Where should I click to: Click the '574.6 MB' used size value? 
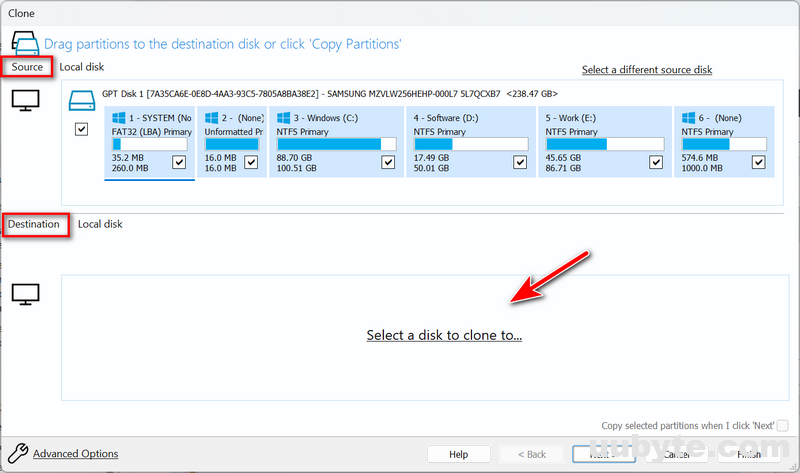tap(699, 158)
